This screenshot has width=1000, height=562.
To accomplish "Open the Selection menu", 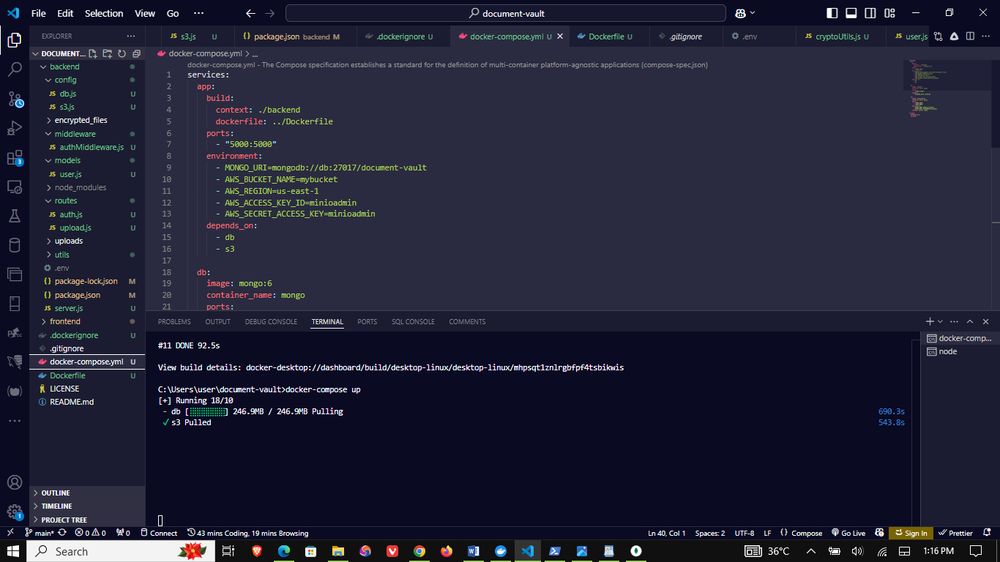I will tap(104, 13).
